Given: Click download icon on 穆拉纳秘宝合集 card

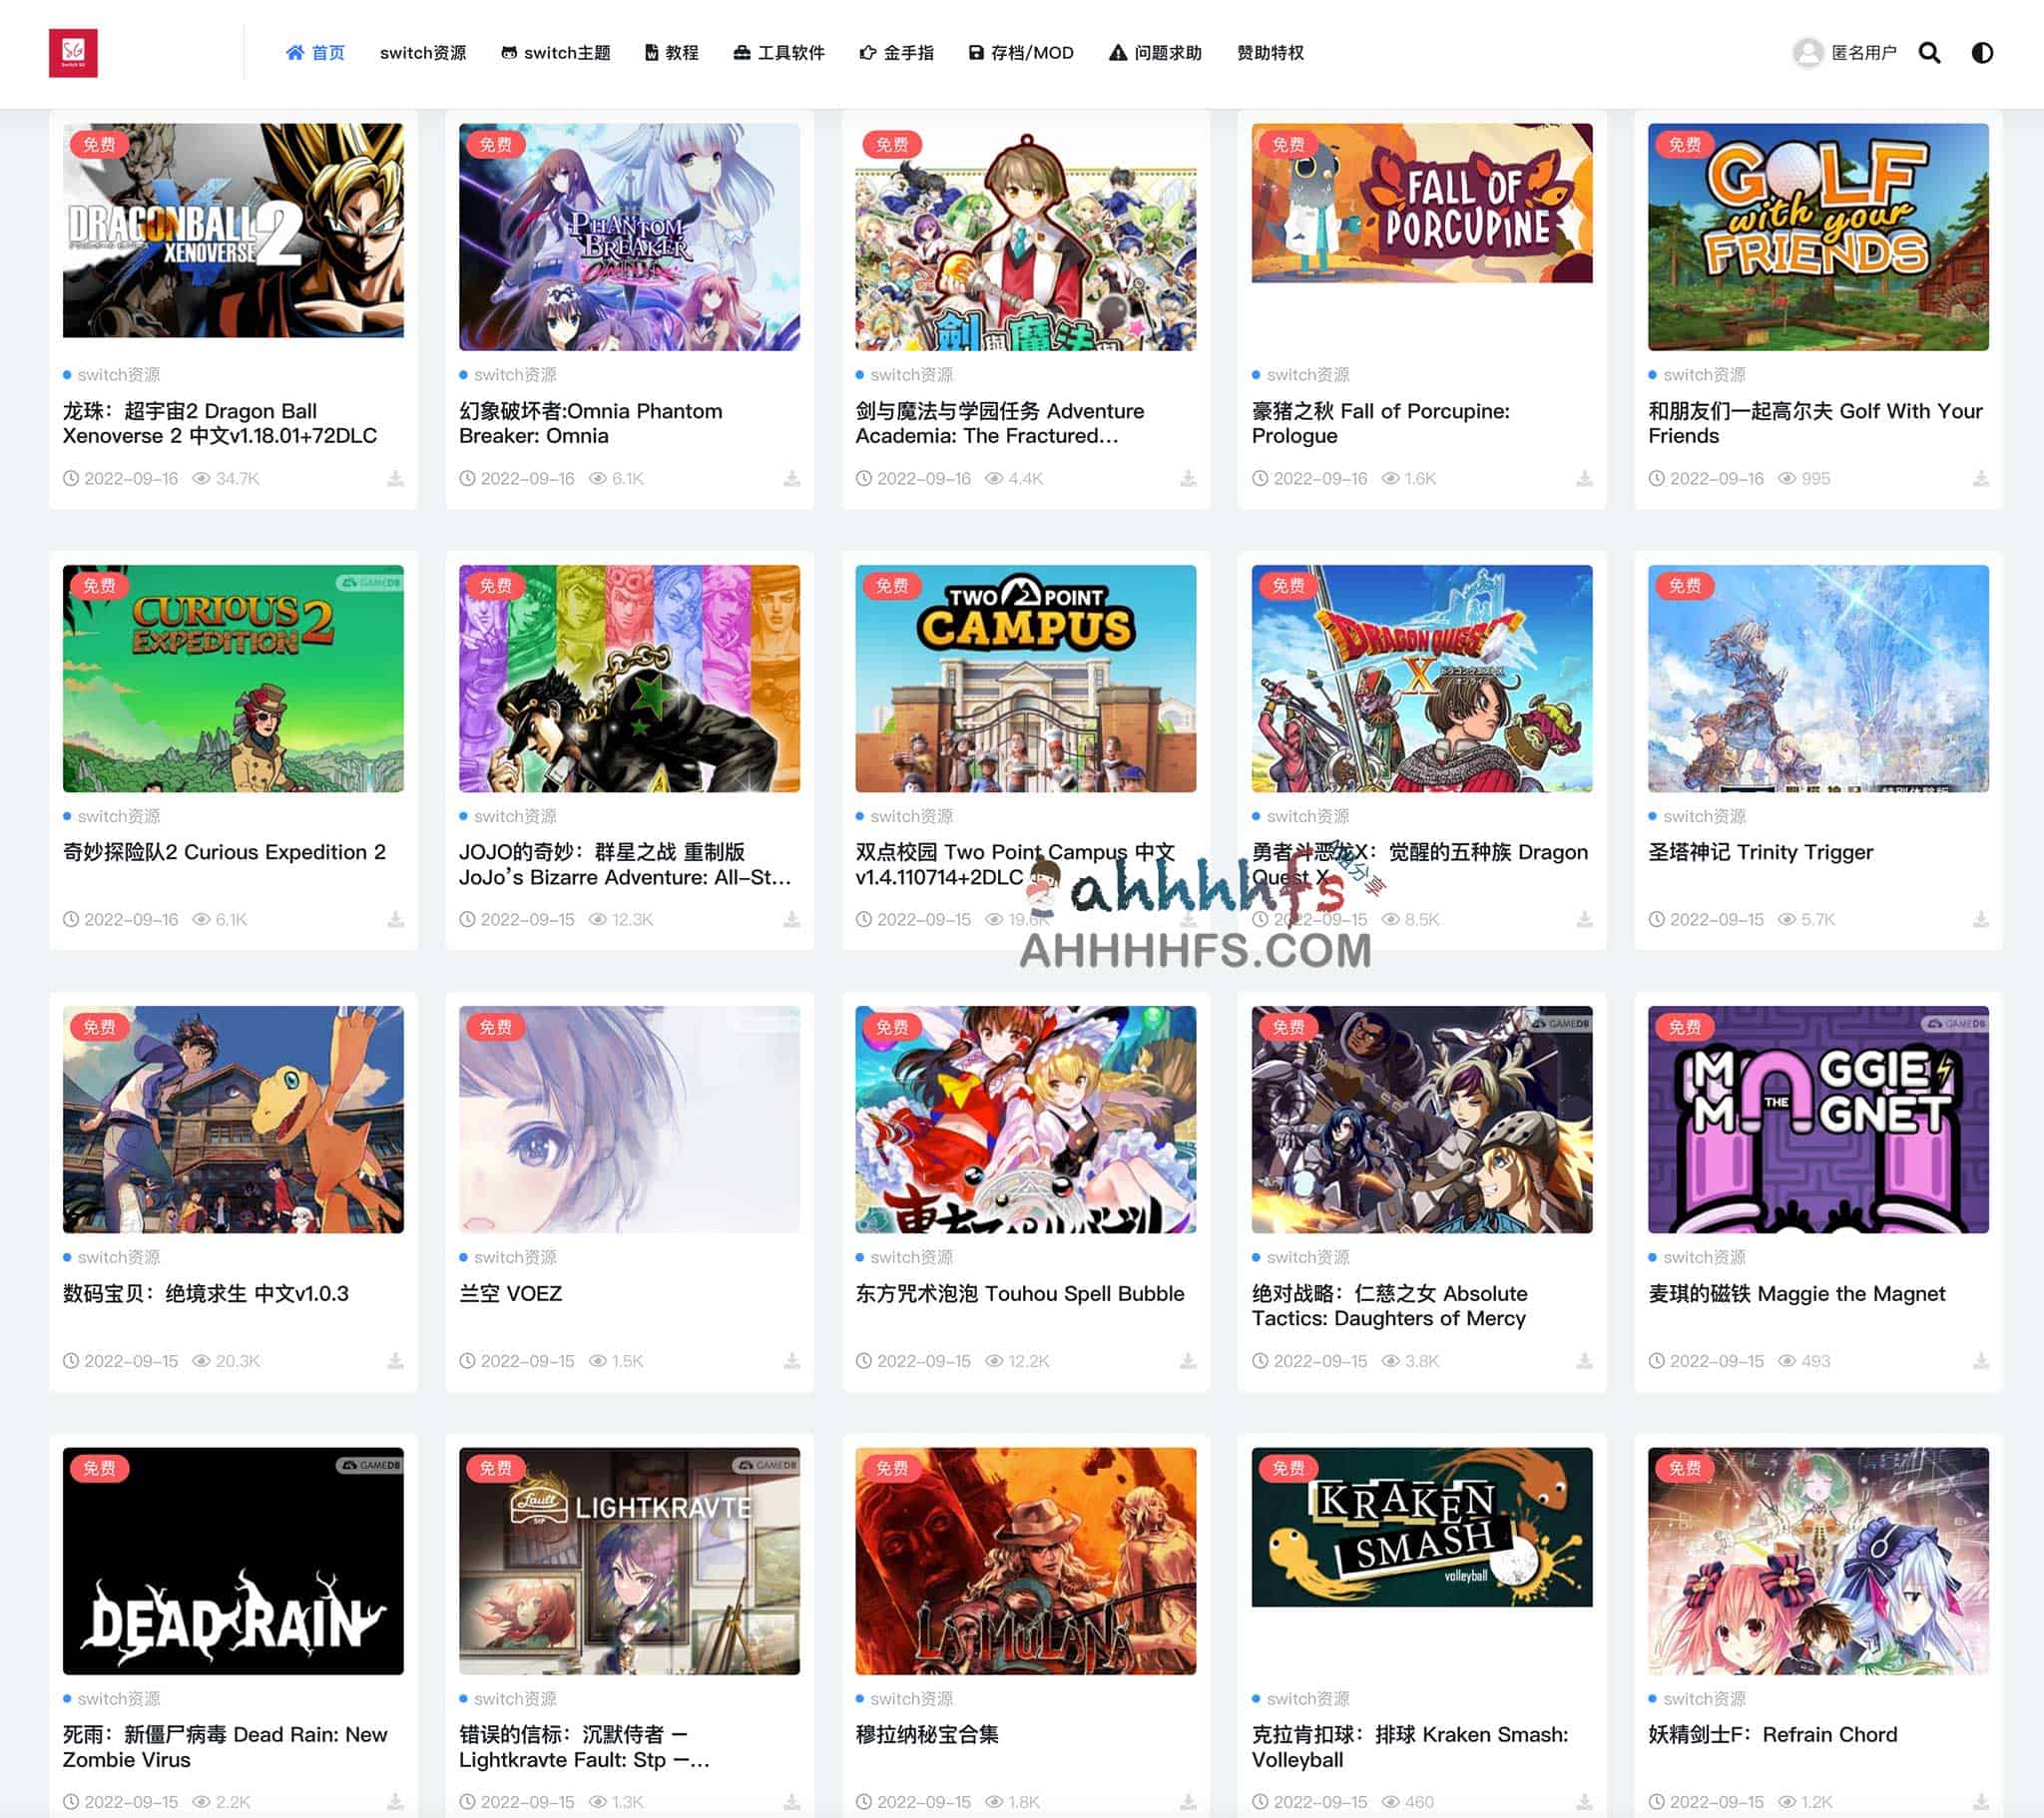Looking at the screenshot, I should point(1187,1802).
